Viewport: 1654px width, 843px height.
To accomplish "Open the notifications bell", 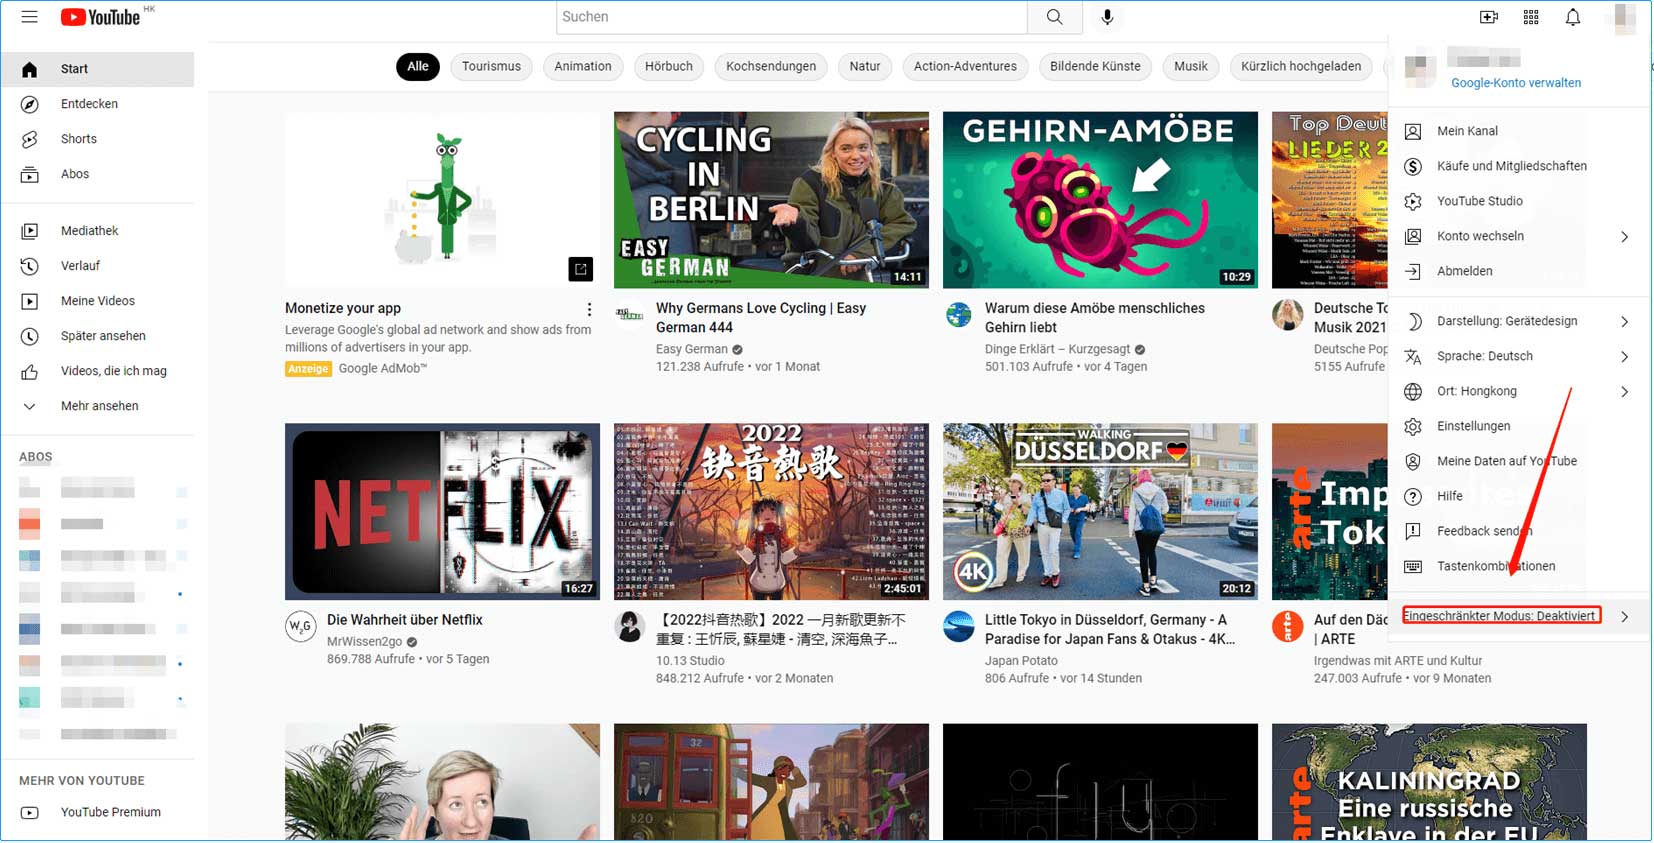I will 1573,17.
